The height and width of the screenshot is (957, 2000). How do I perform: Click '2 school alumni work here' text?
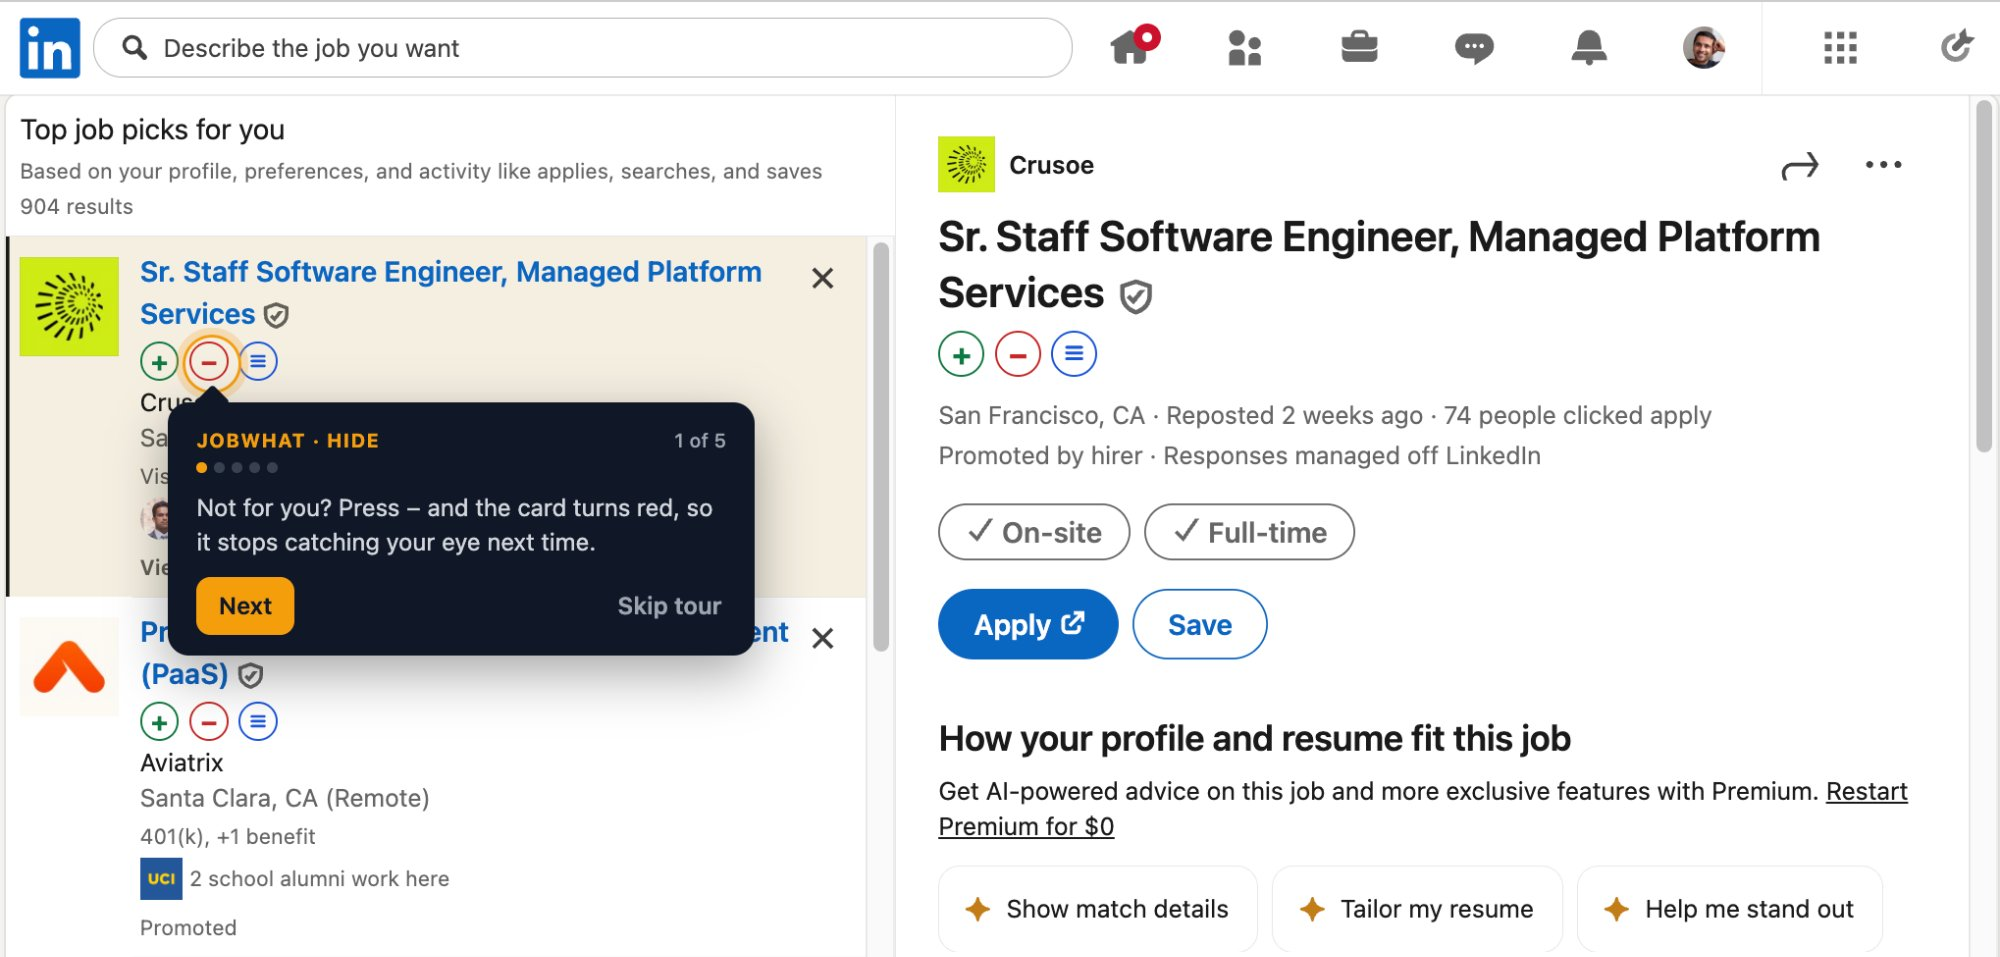(x=319, y=879)
